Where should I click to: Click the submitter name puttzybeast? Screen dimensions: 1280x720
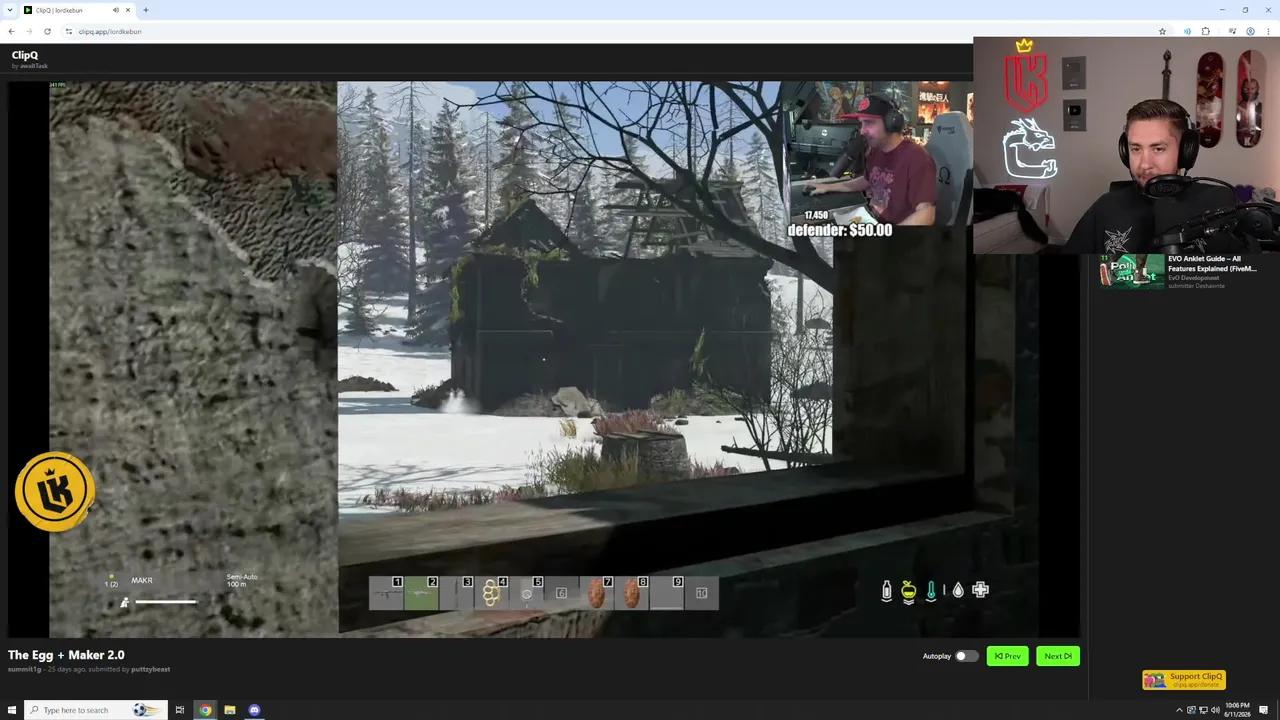pos(150,669)
